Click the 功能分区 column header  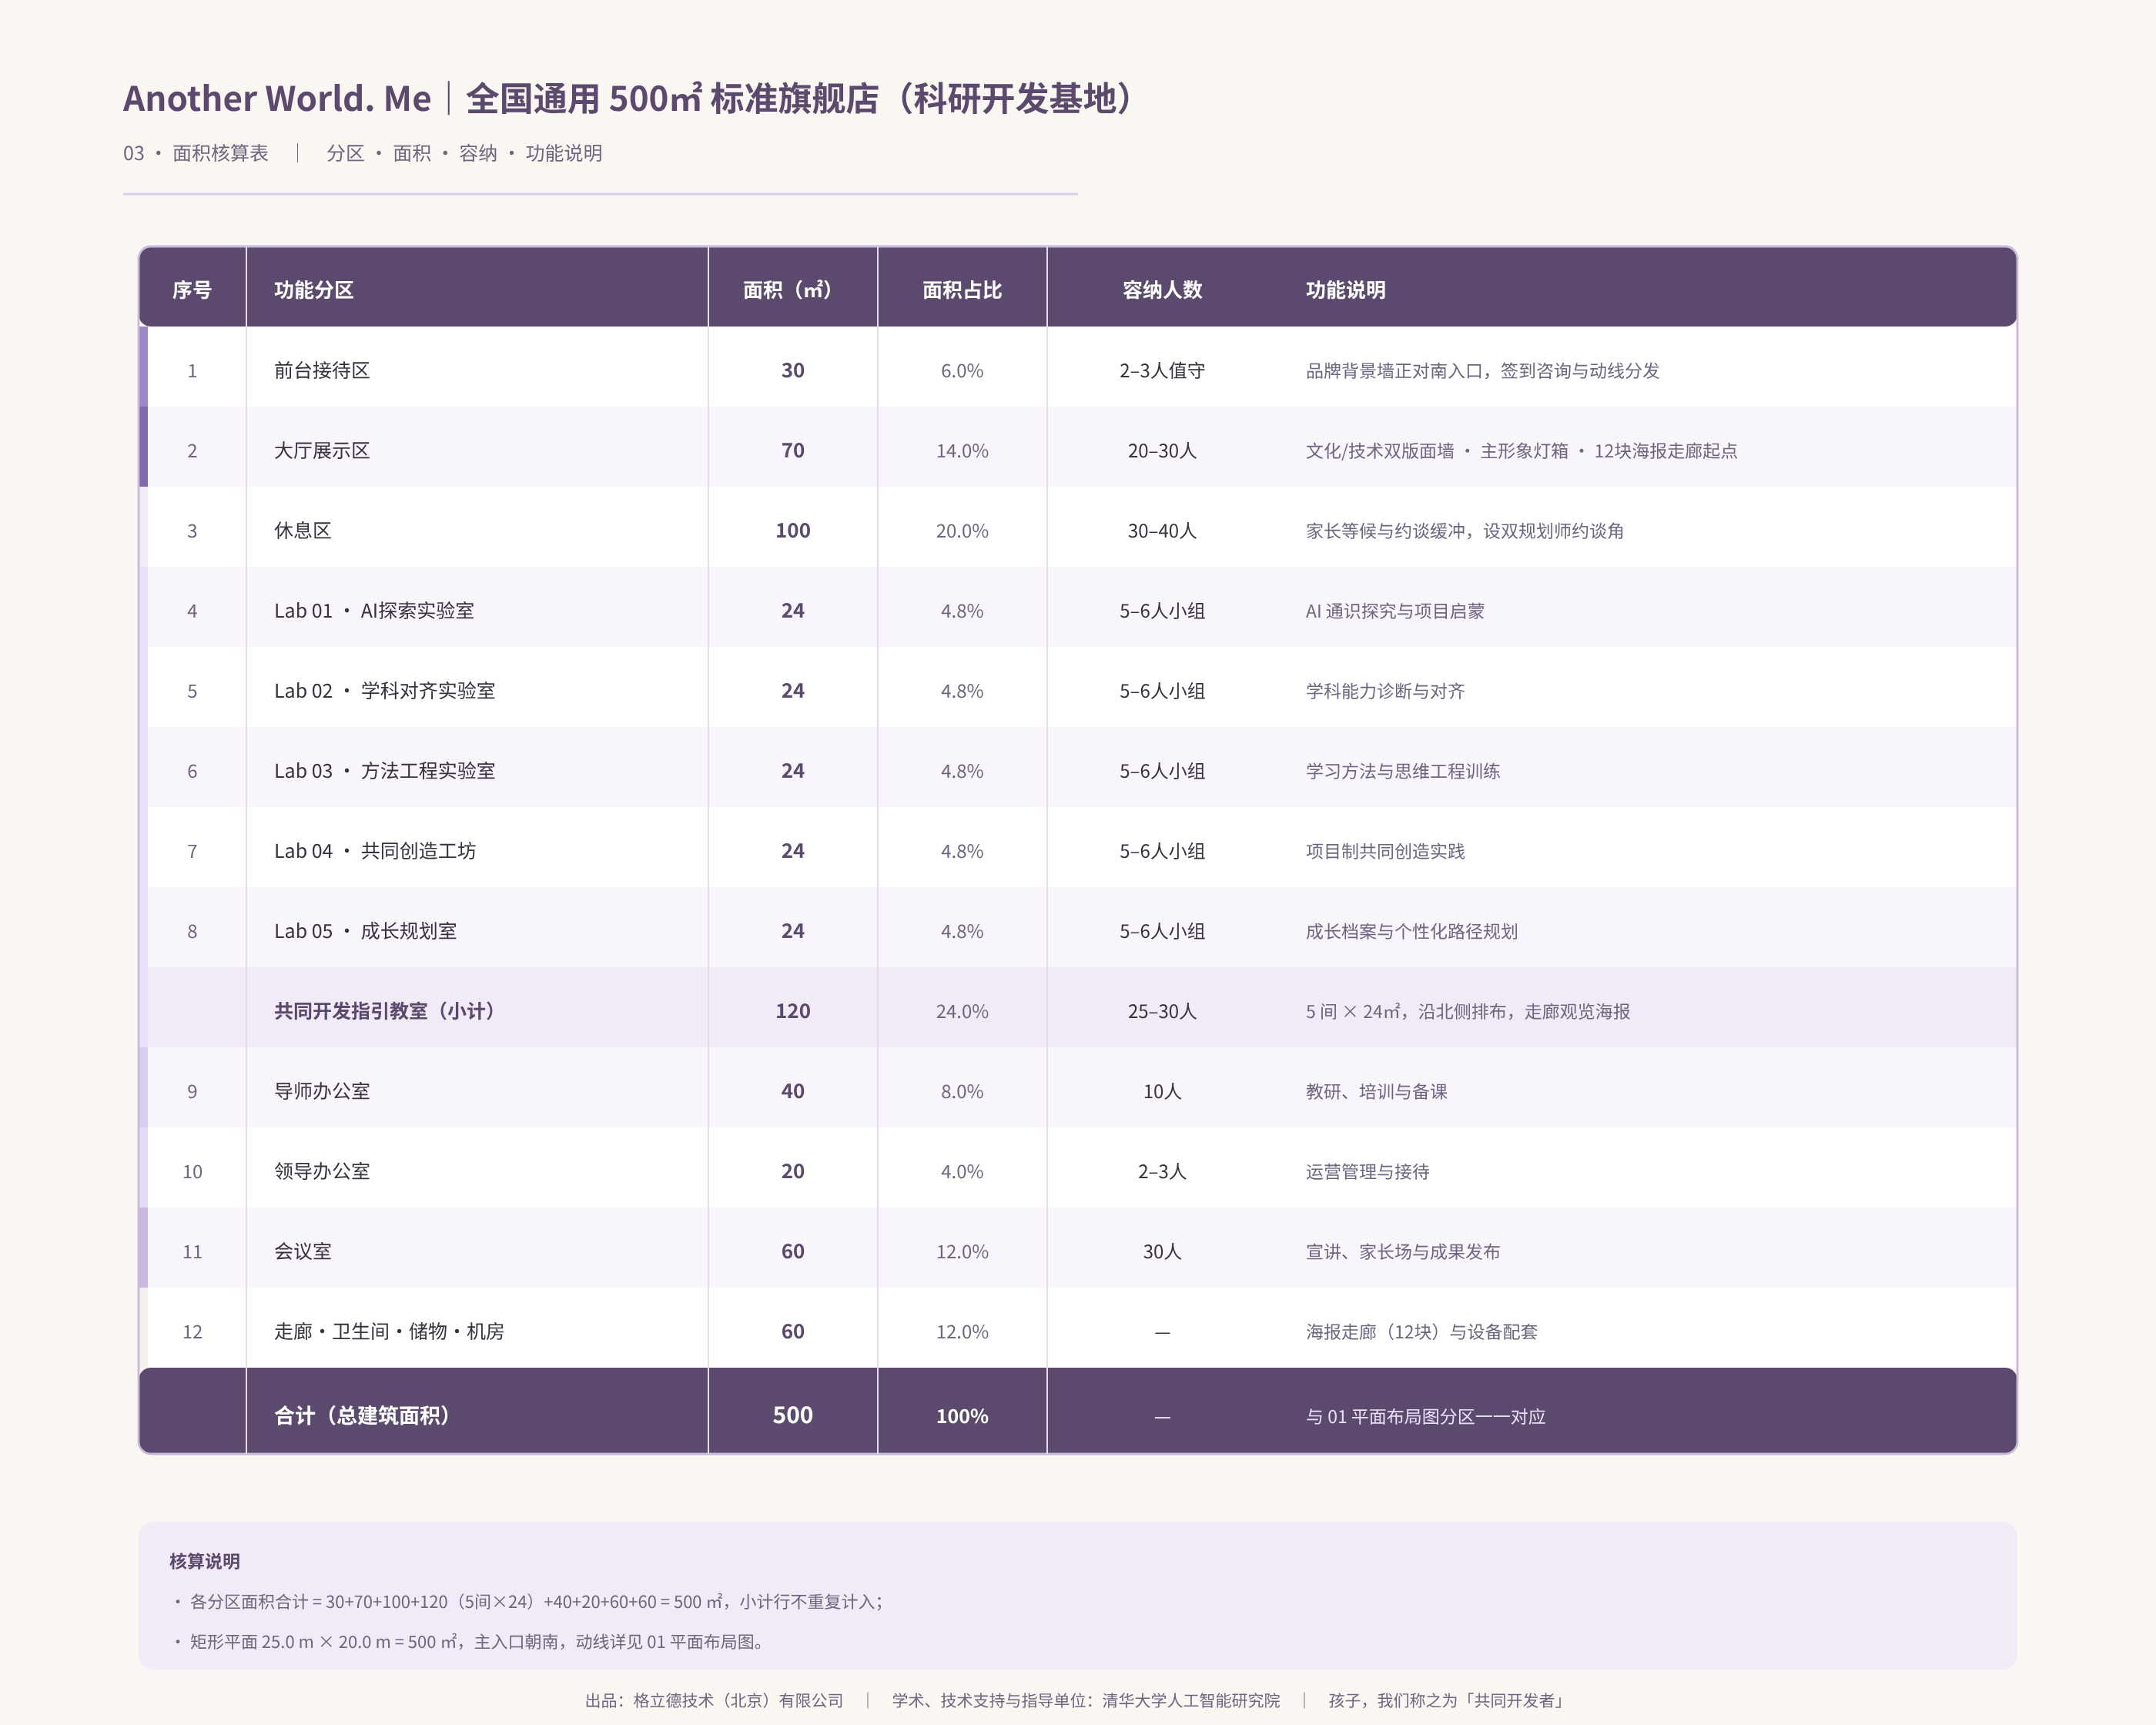click(314, 290)
